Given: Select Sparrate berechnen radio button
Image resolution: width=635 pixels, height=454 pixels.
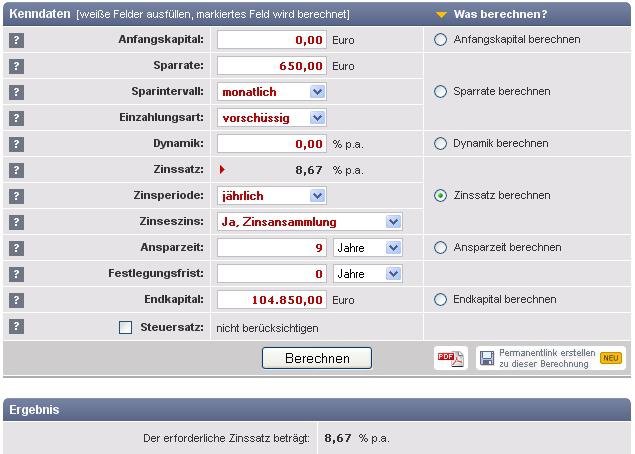Looking at the screenshot, I should [440, 92].
